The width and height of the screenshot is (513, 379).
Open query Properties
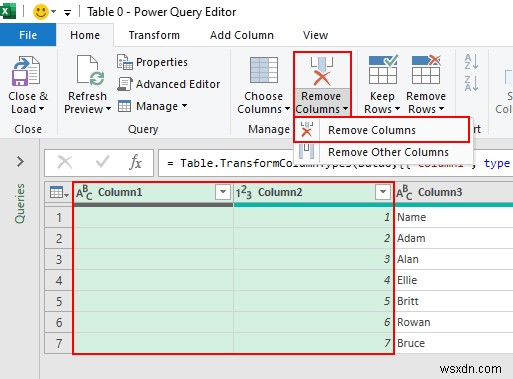tap(152, 62)
